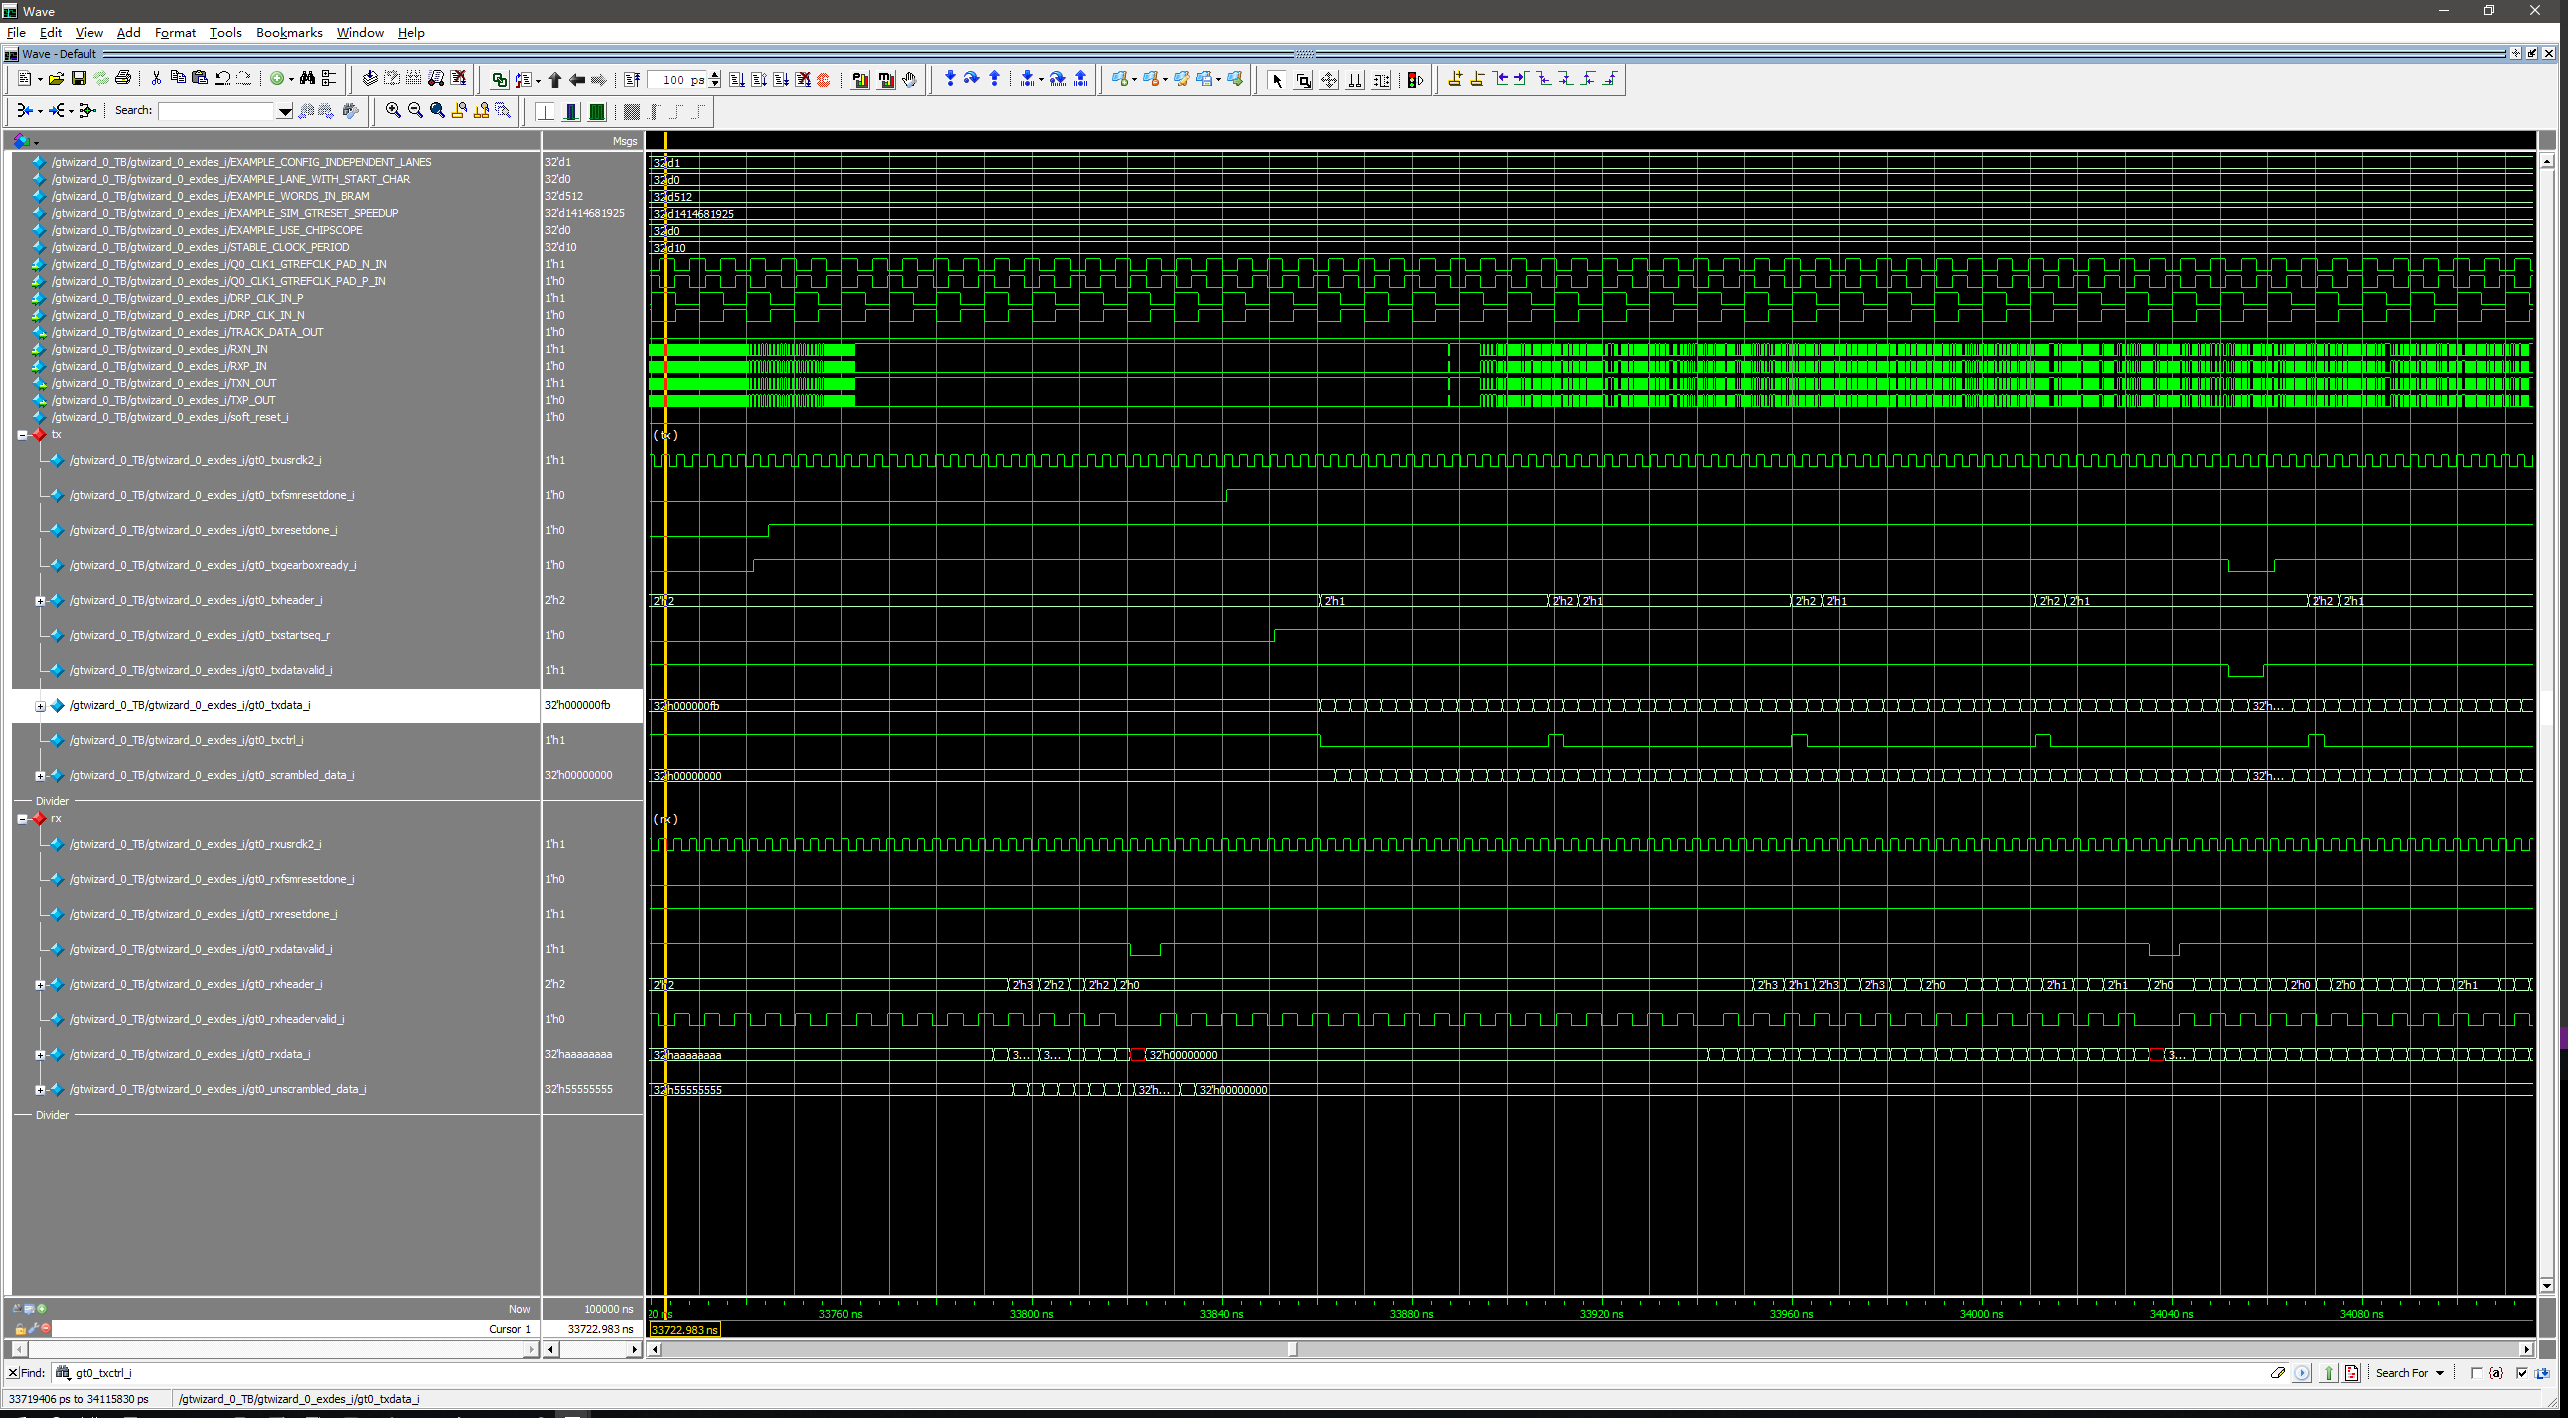Increment the 100 ps run length stepper
The height and width of the screenshot is (1418, 2568).
714,75
